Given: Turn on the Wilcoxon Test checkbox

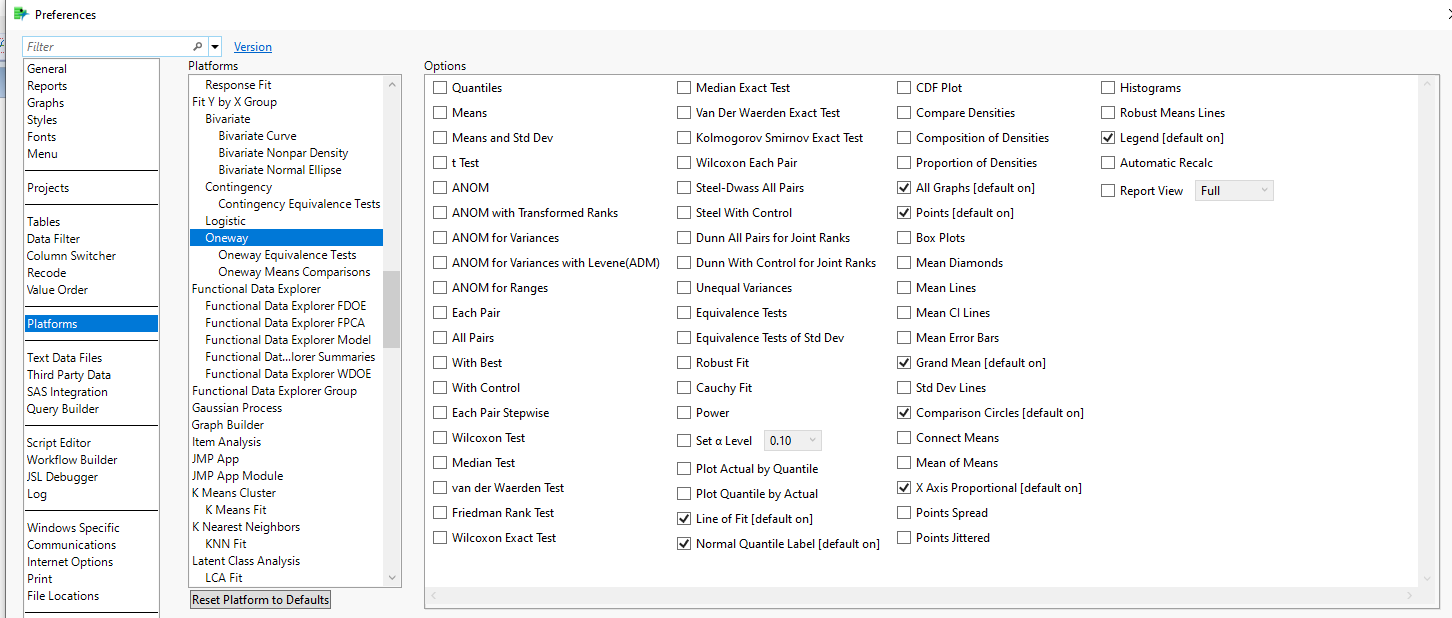Looking at the screenshot, I should 440,438.
